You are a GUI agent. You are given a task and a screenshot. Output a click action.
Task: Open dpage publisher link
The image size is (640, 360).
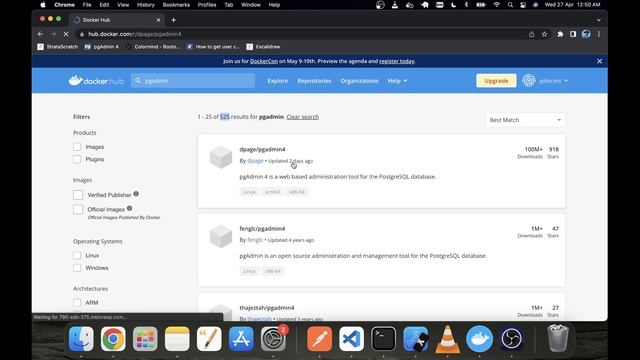(x=255, y=161)
